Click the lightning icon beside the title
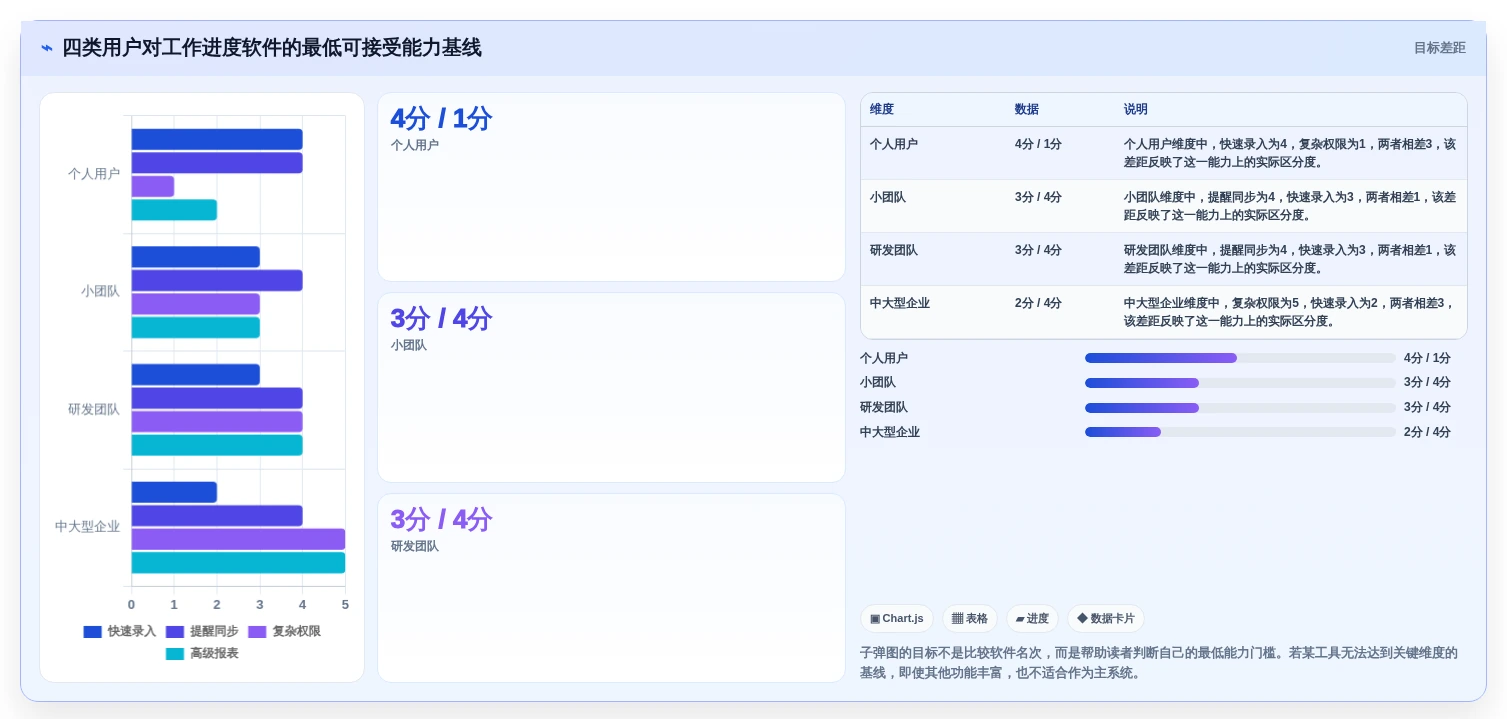Screen dimensions: 1507x719 47,48
